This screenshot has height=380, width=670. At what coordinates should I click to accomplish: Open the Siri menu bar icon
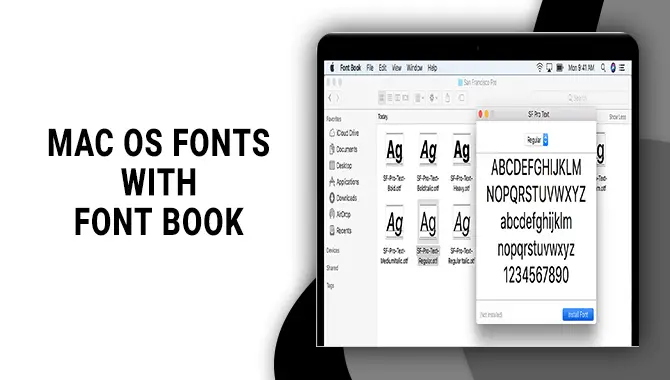(x=613, y=68)
